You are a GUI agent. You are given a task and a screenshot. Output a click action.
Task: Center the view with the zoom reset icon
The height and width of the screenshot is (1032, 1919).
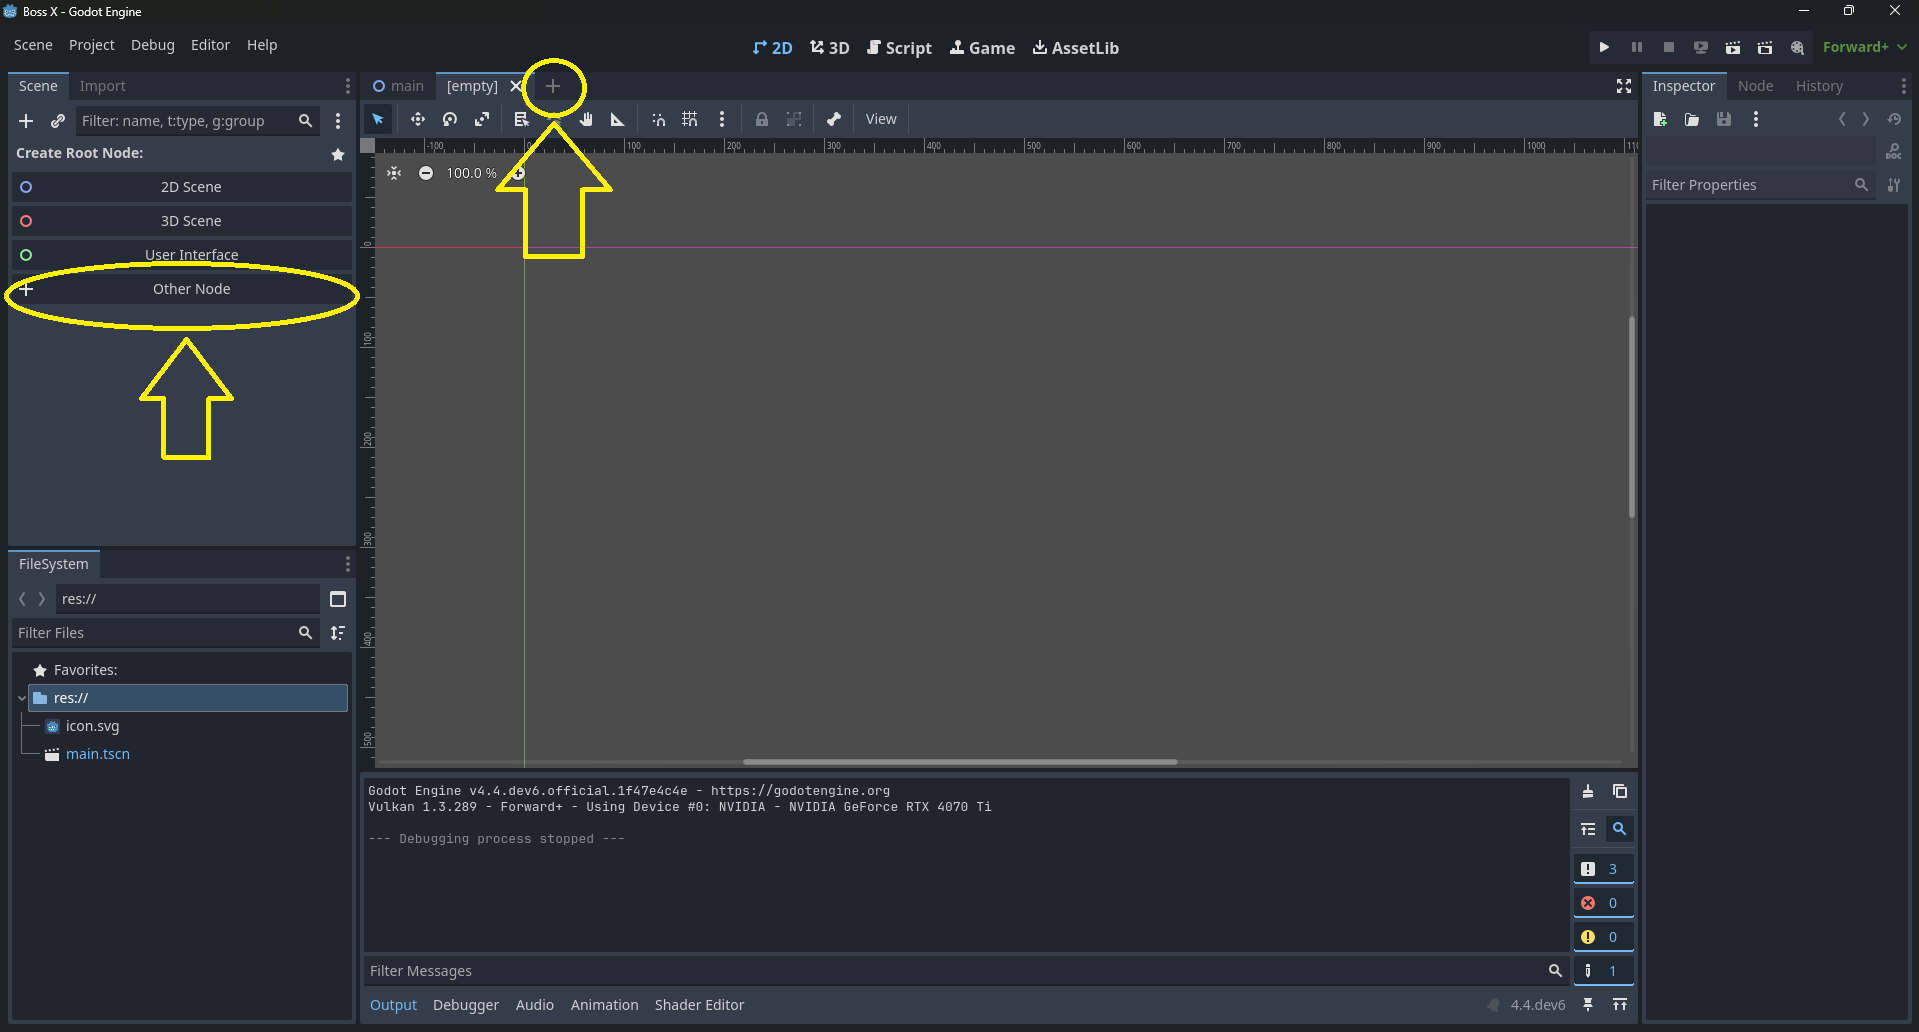[394, 173]
